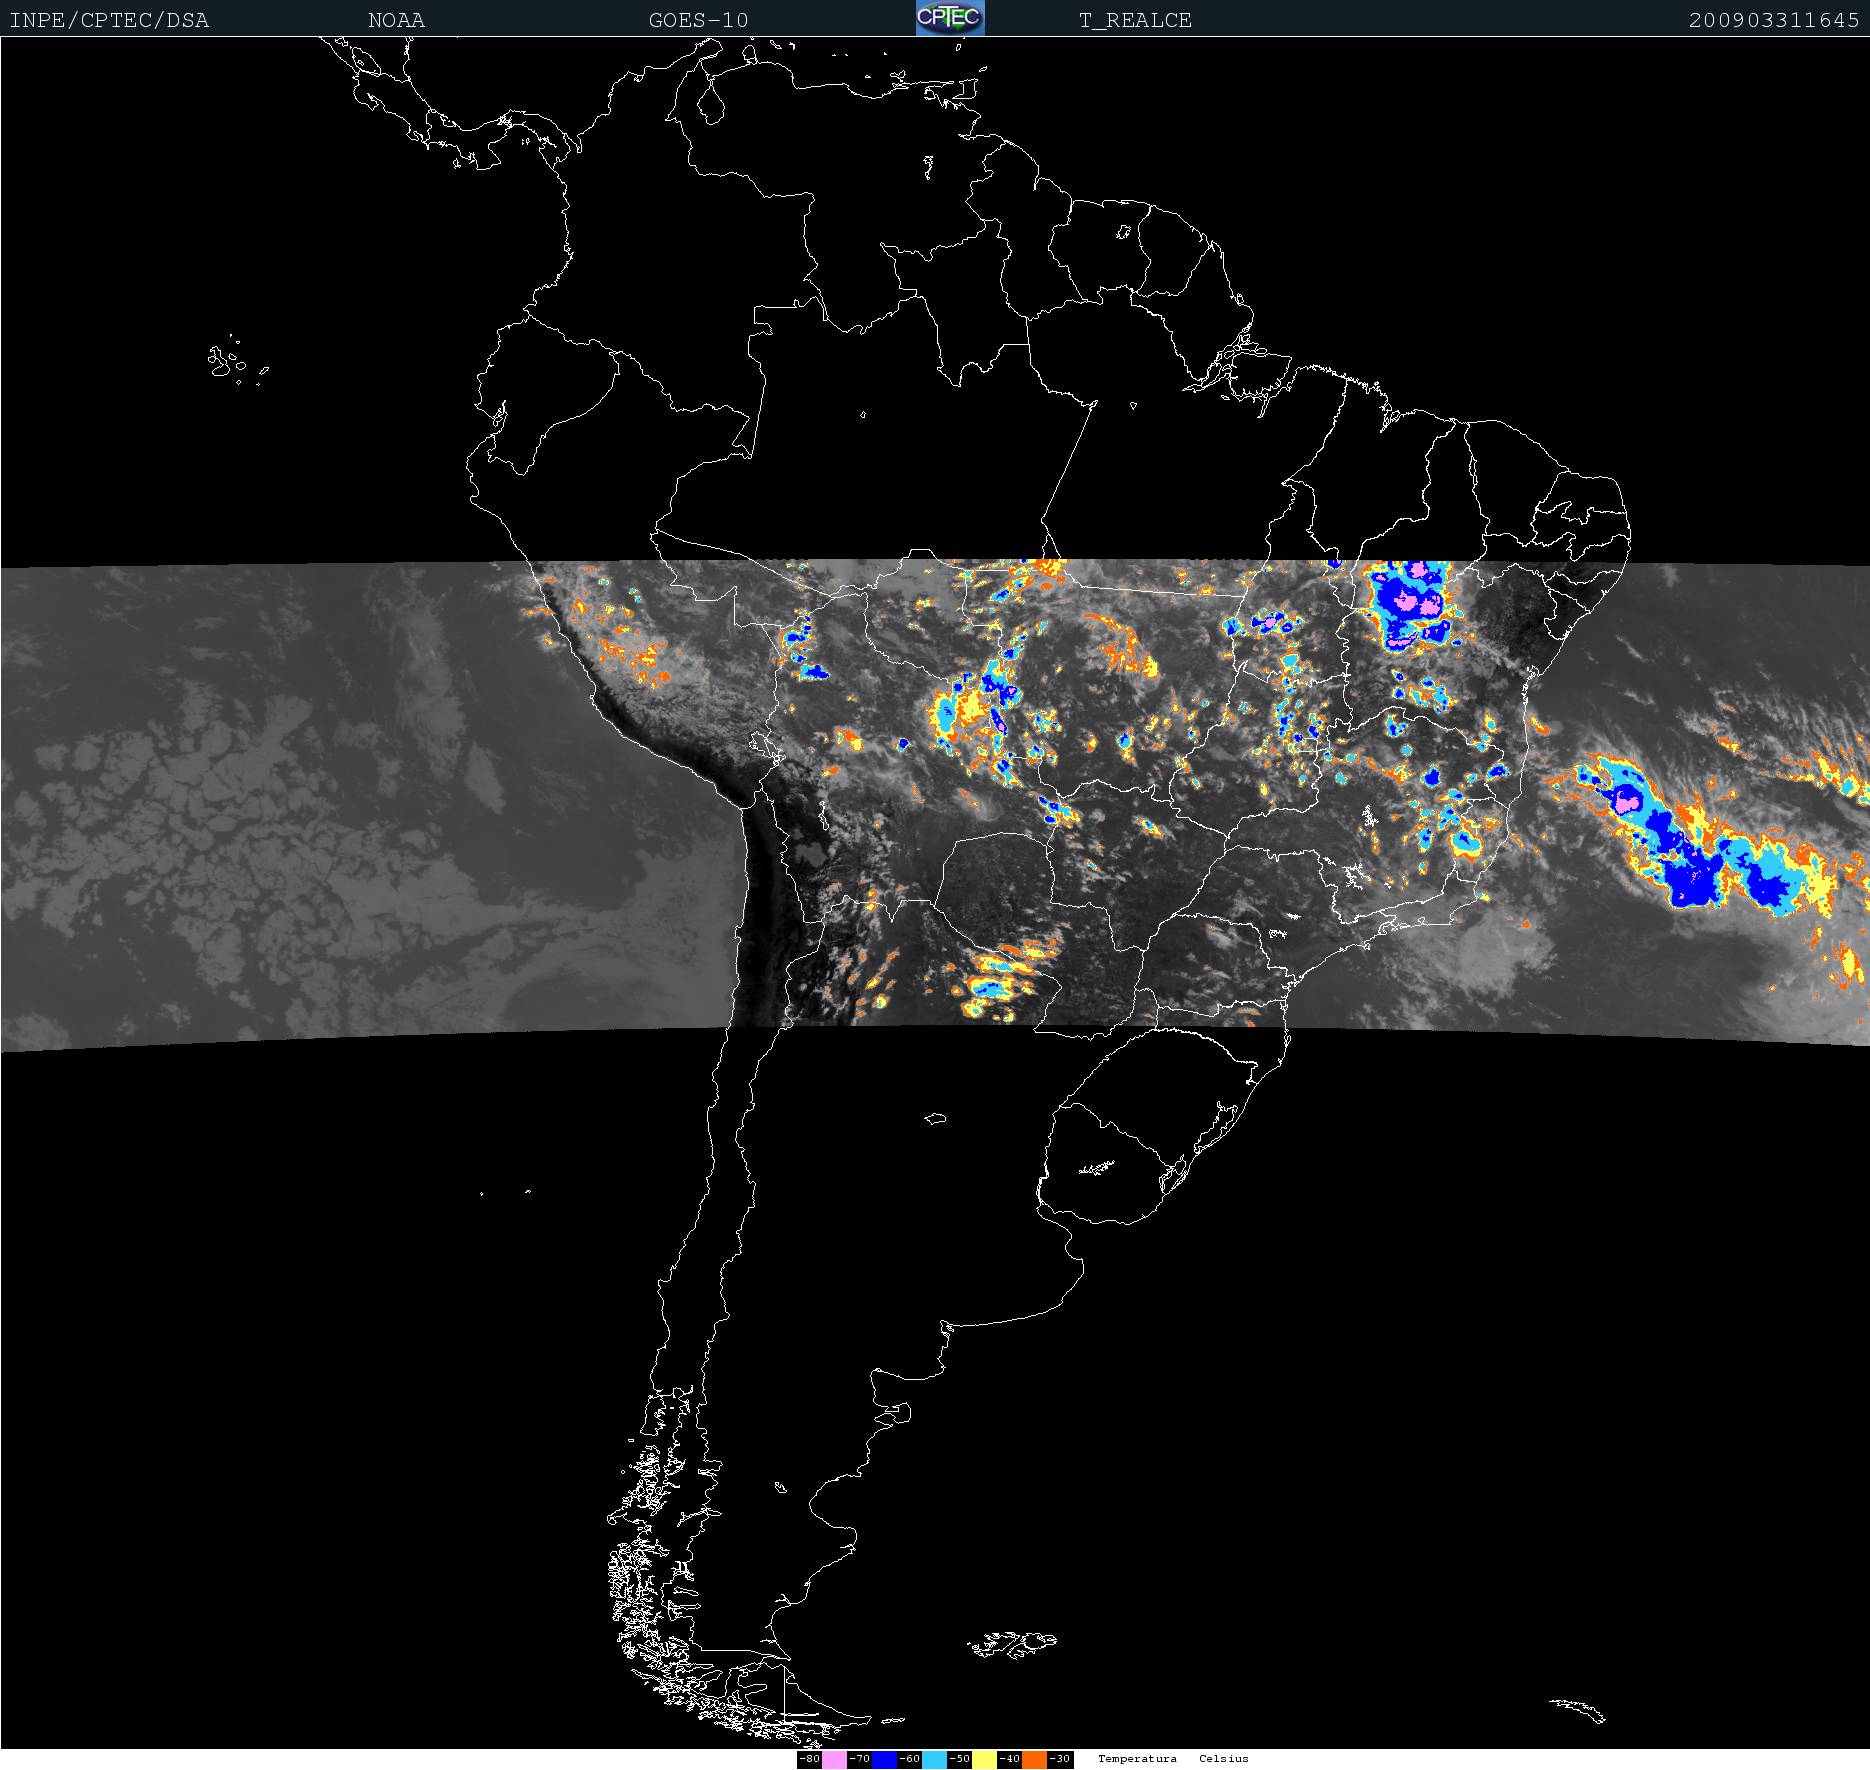Click the 200903311645 timestamp
Image resolution: width=1870 pixels, height=1770 pixels.
(x=1773, y=20)
